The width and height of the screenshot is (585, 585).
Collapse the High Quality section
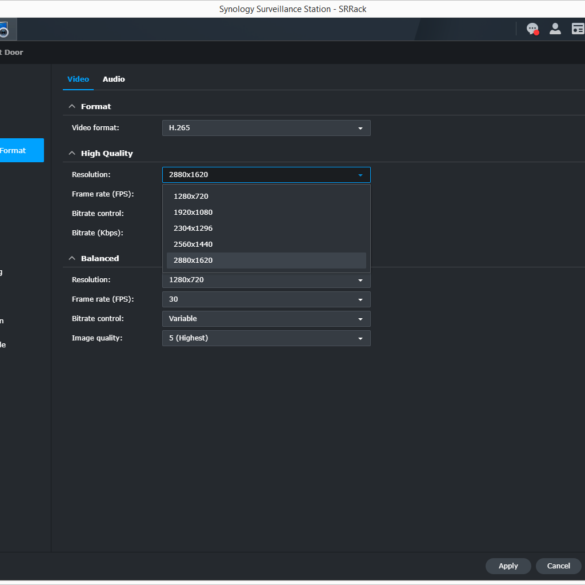pyautogui.click(x=72, y=153)
